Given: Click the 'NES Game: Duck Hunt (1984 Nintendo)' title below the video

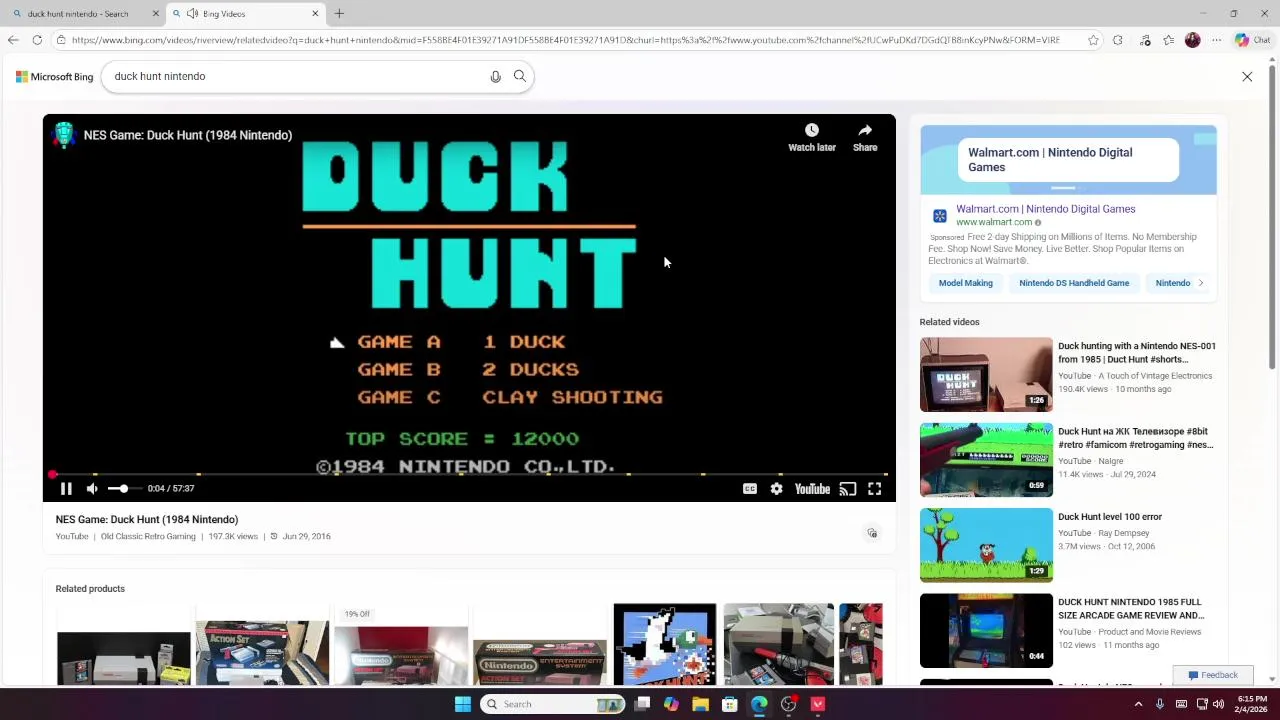Looking at the screenshot, I should tap(147, 519).
